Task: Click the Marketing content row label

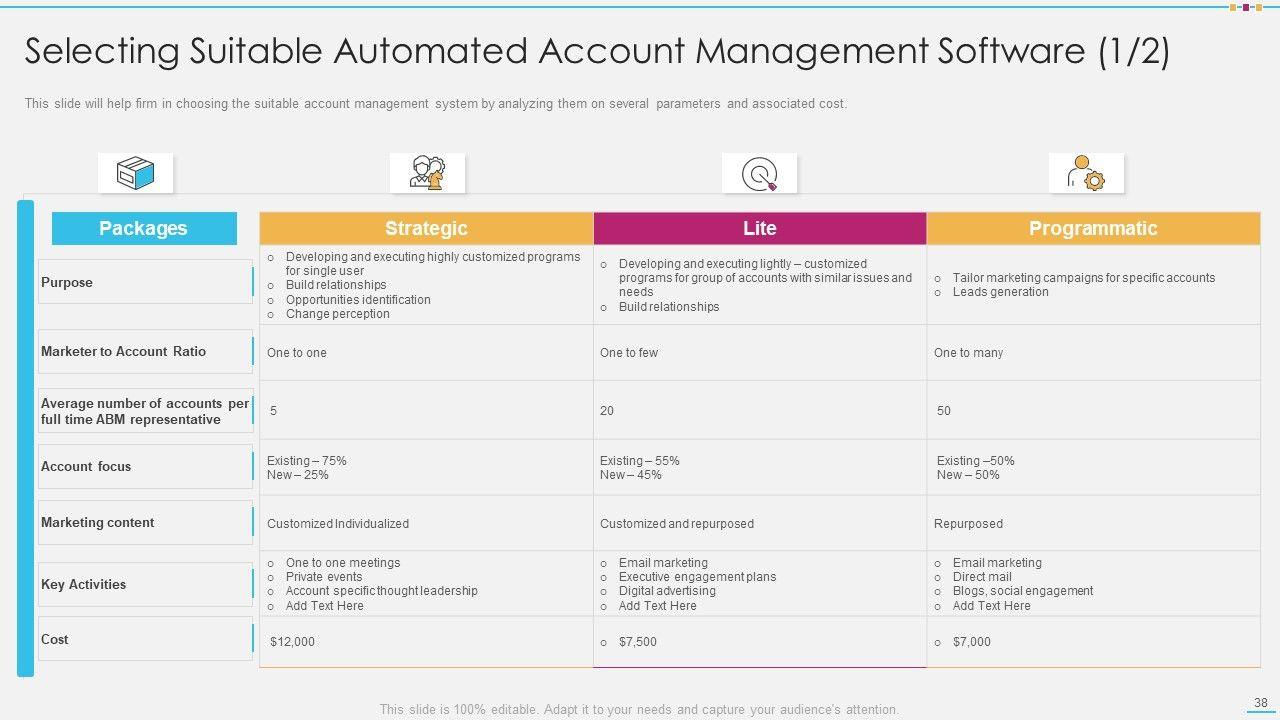Action: [x=145, y=522]
